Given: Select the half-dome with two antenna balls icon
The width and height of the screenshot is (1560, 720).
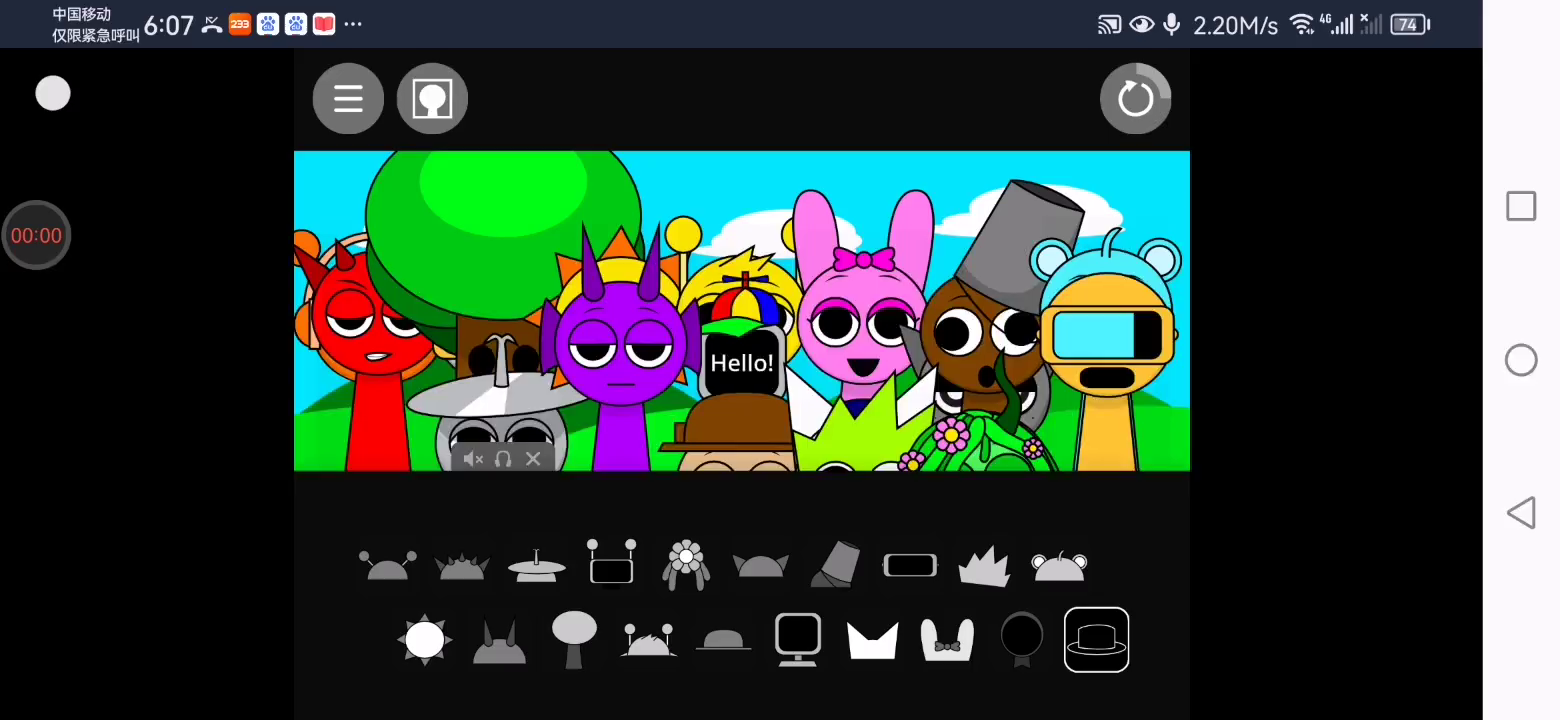Looking at the screenshot, I should 388,566.
